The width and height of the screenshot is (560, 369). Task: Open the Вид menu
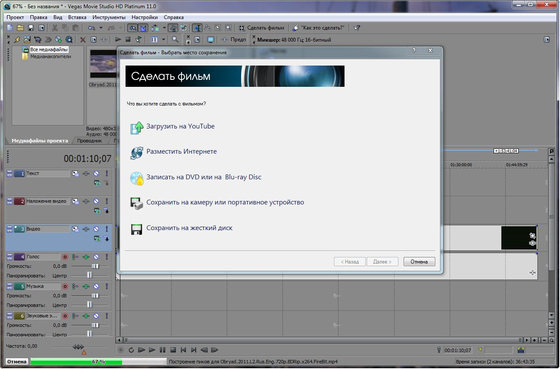coord(58,17)
